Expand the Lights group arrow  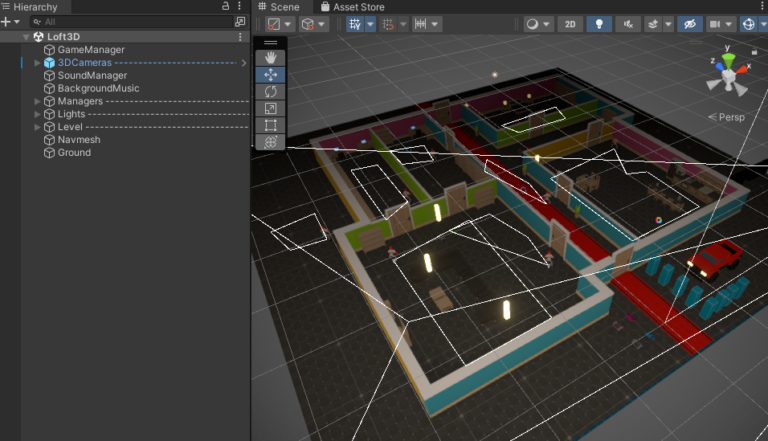point(38,115)
